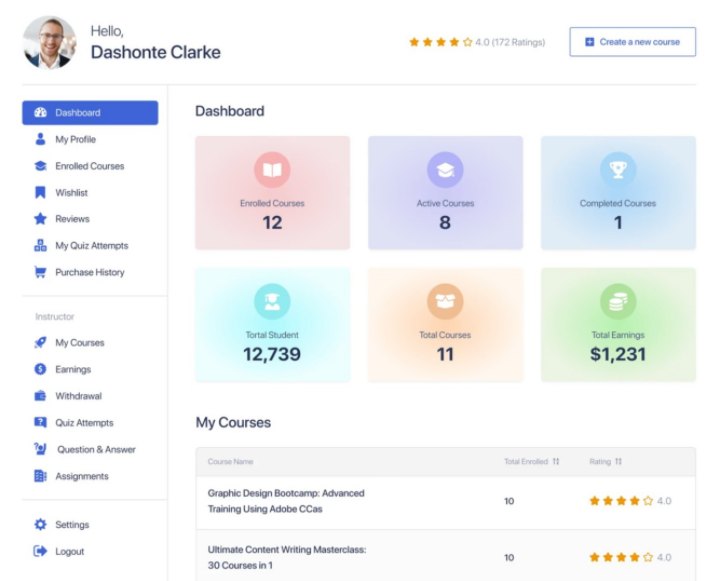Log out using the Logout link

(69, 552)
